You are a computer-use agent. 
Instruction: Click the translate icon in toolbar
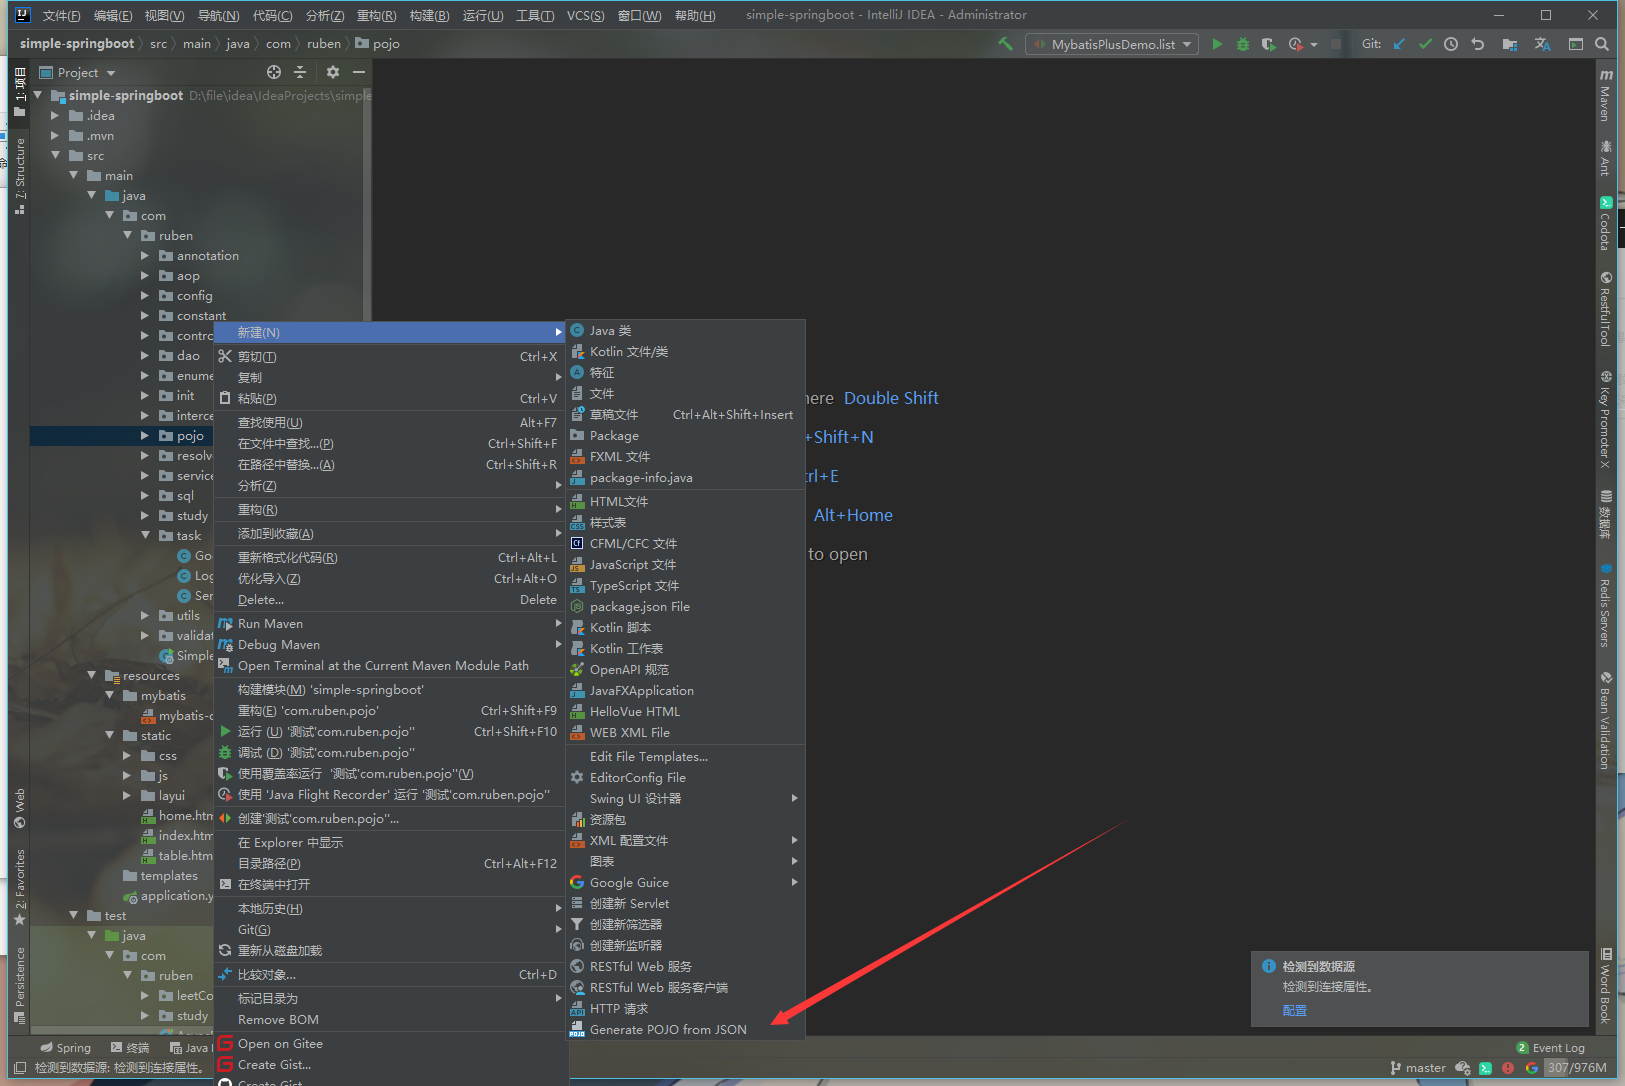click(x=1542, y=44)
